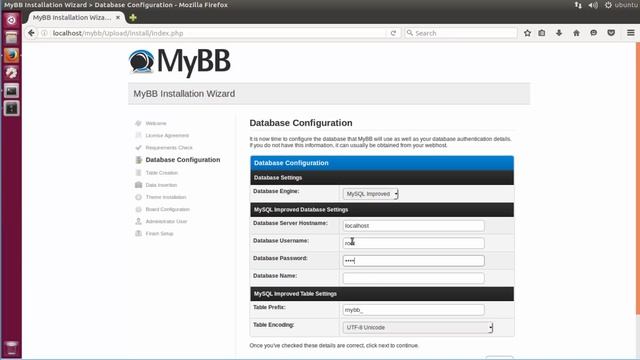
Task: Open the floppy disk launcher icon
Action: pos(11,108)
